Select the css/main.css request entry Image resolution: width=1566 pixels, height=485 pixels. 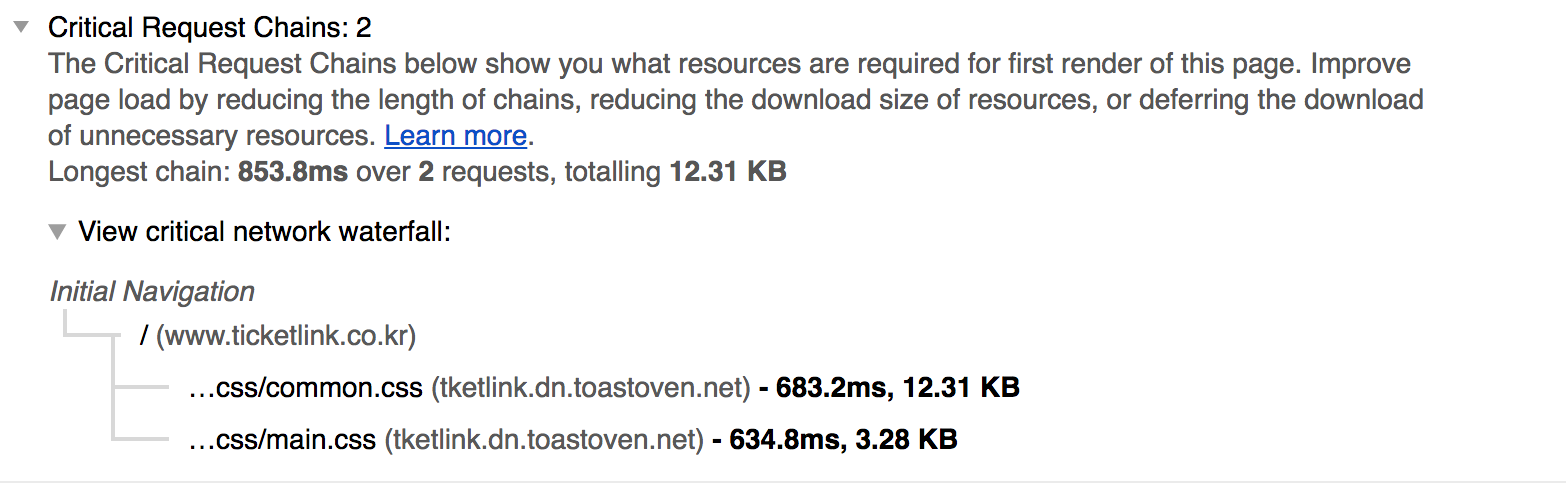283,439
